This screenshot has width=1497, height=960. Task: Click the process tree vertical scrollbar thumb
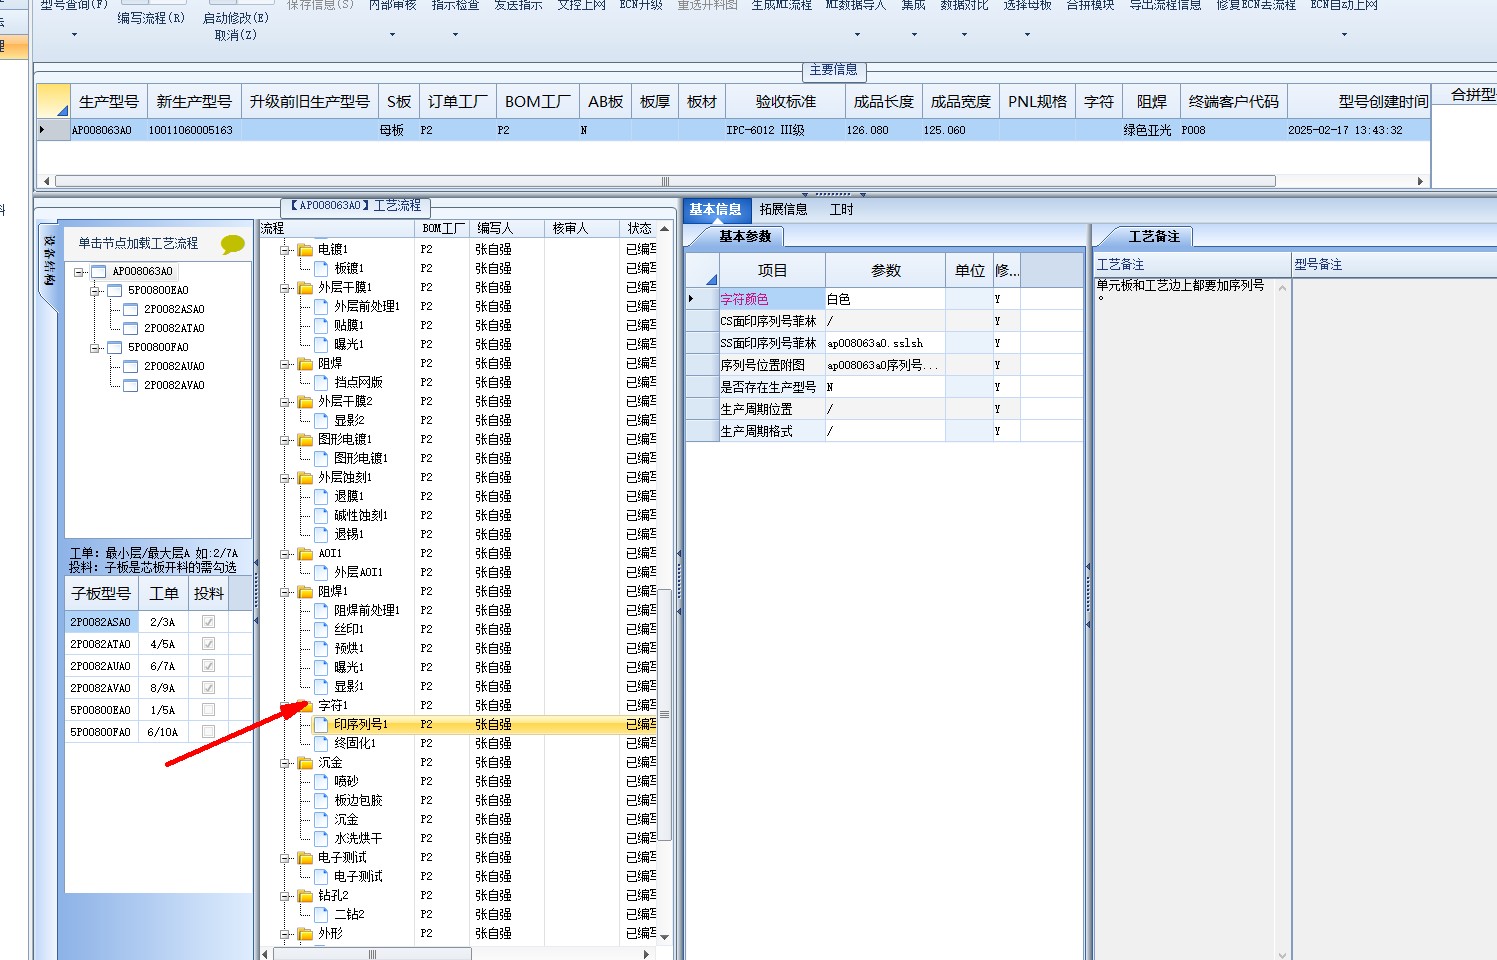(664, 714)
